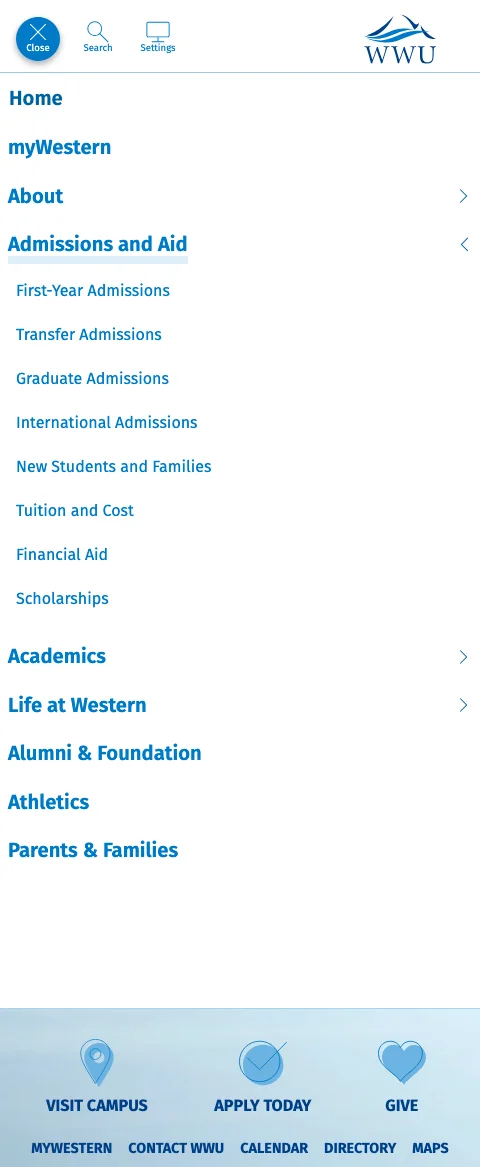This screenshot has height=1167, width=480.
Task: Select First-Year Admissions link
Action: [93, 290]
